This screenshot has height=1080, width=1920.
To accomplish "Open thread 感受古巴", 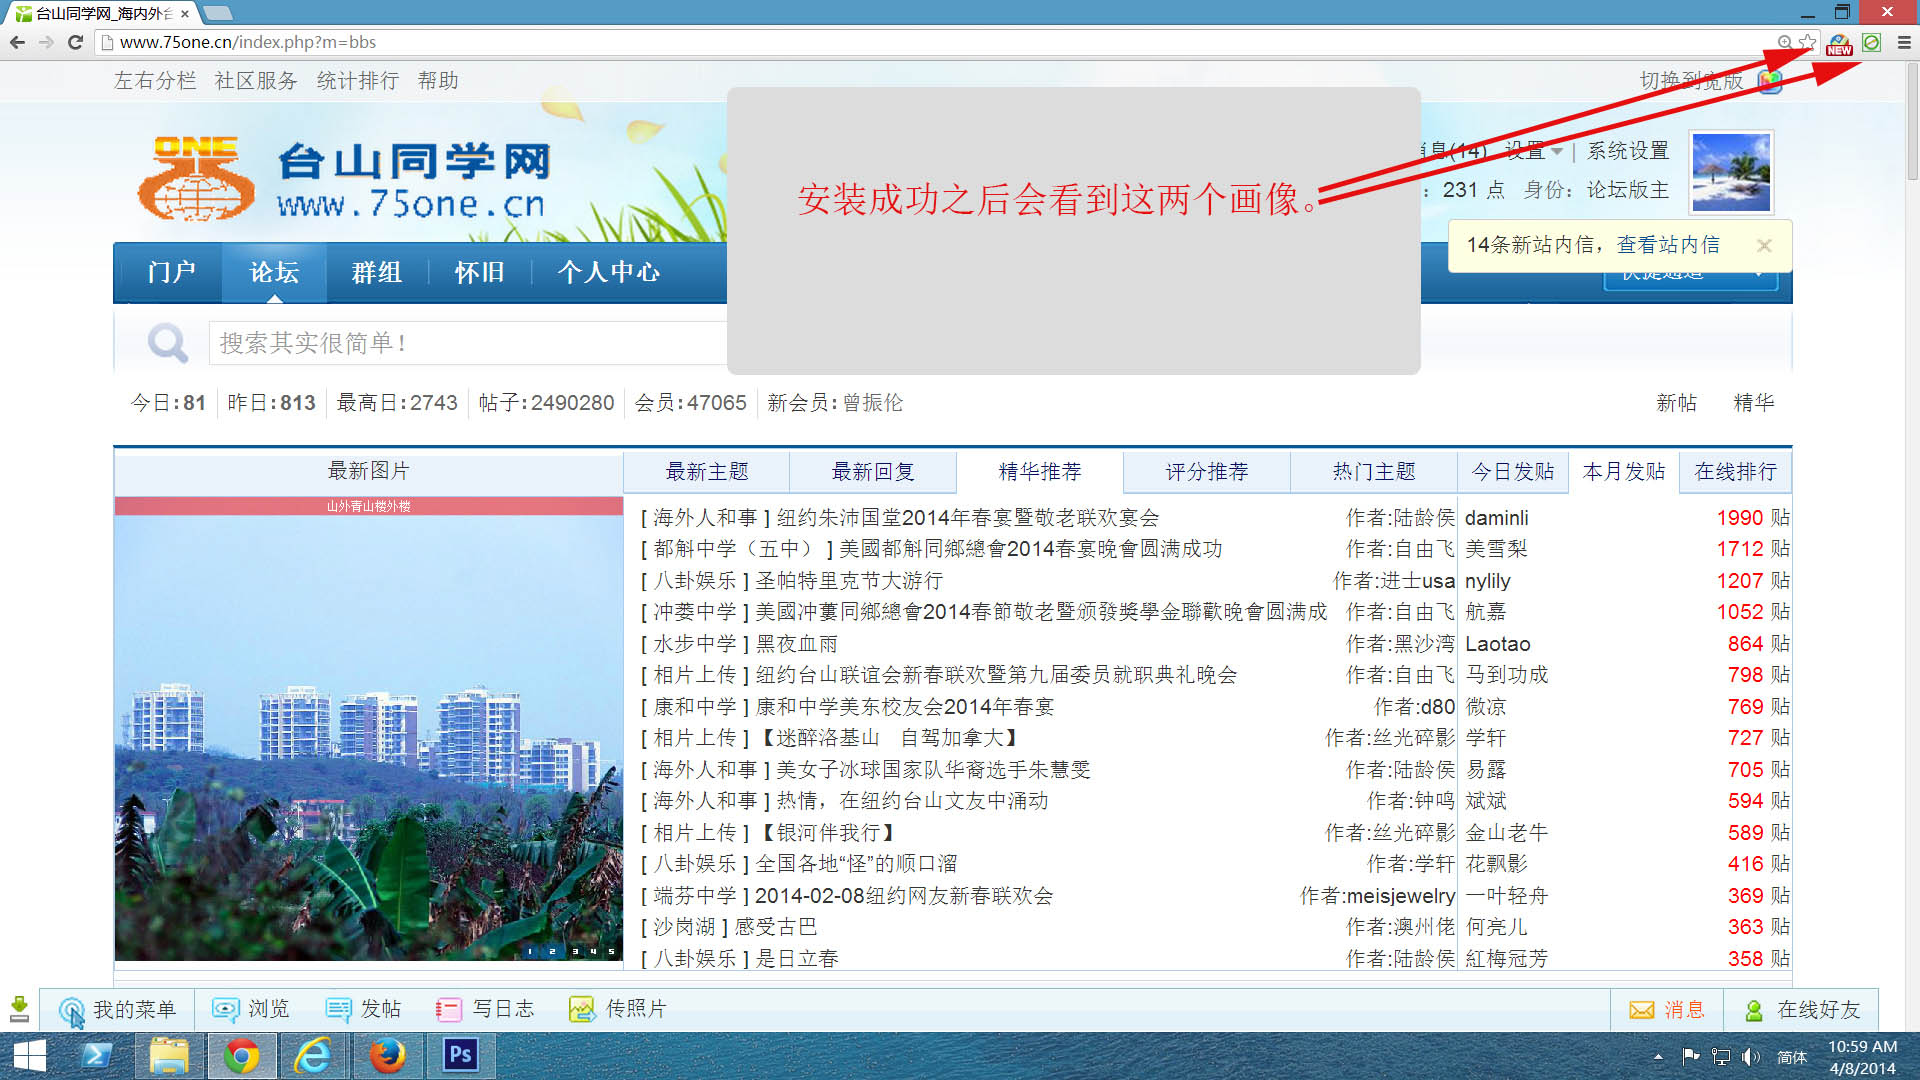I will 775,927.
